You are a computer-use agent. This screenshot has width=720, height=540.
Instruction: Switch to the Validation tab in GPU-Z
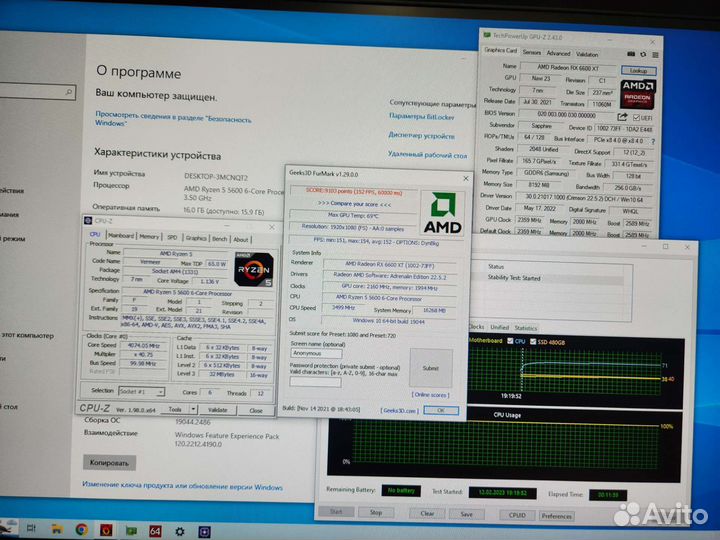(x=587, y=54)
